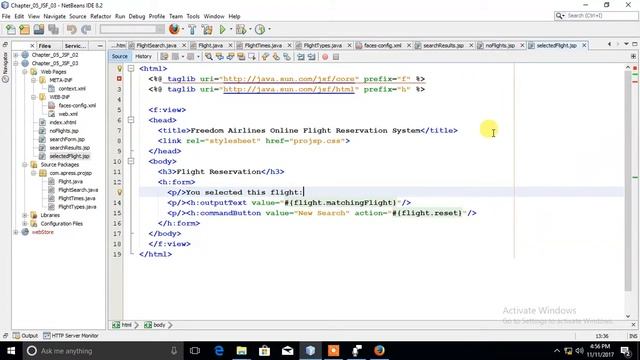Click the Build Project hammer icon
The height and width of the screenshot is (360, 640).
192,29
